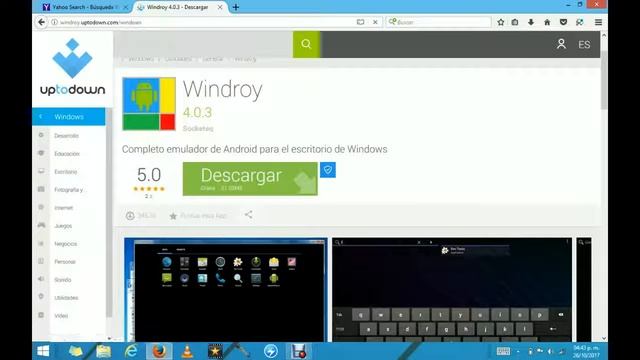
Task: Open the Sonido category
Action: [x=62, y=280]
